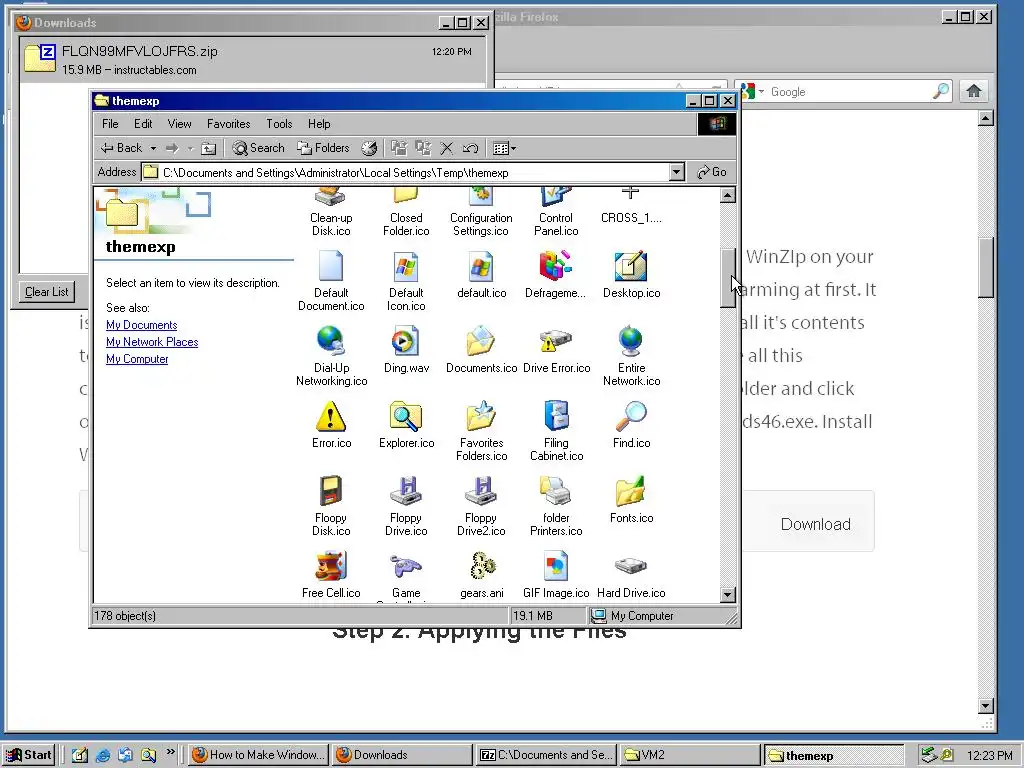Click the Move To toolbar icon

398,148
